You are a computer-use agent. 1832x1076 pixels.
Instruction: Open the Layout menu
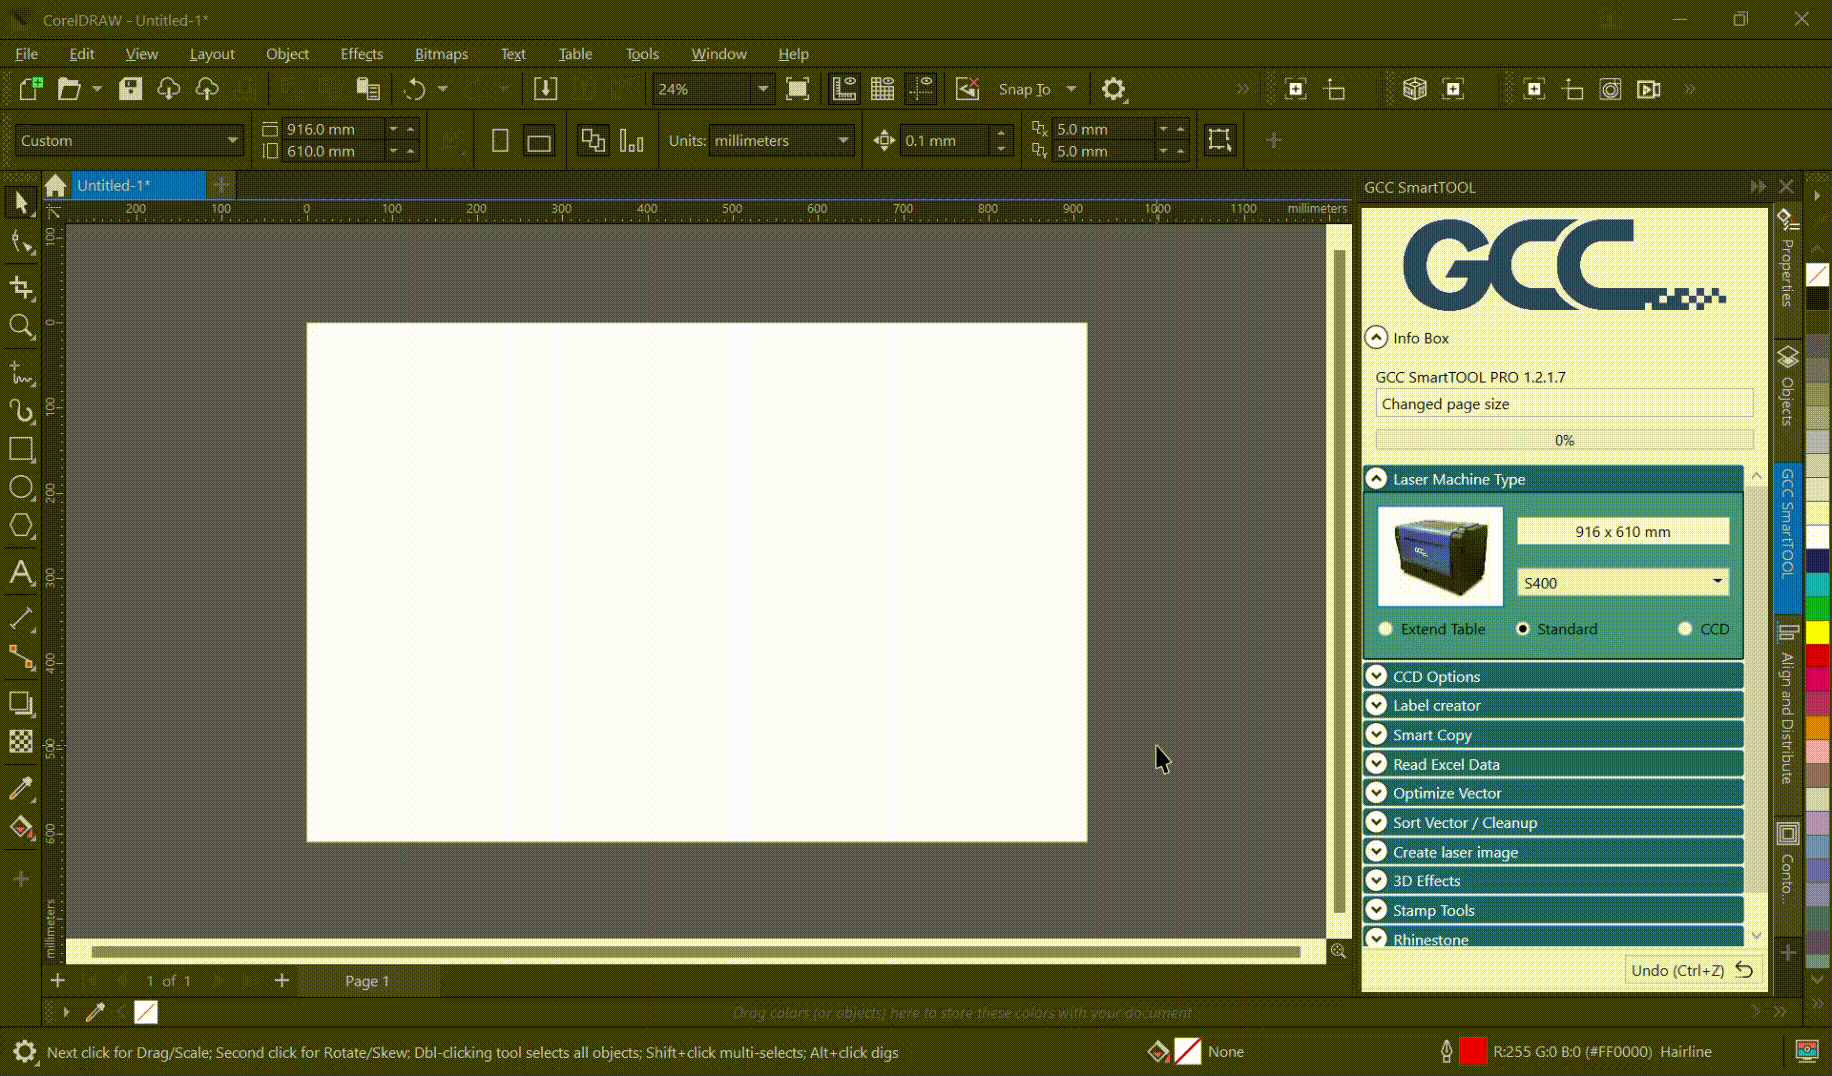pyautogui.click(x=212, y=54)
